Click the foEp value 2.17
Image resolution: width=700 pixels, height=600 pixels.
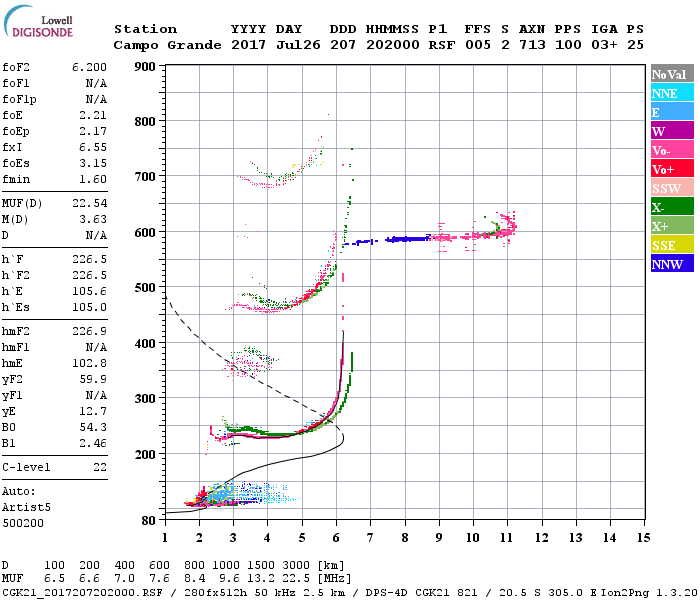[93, 131]
